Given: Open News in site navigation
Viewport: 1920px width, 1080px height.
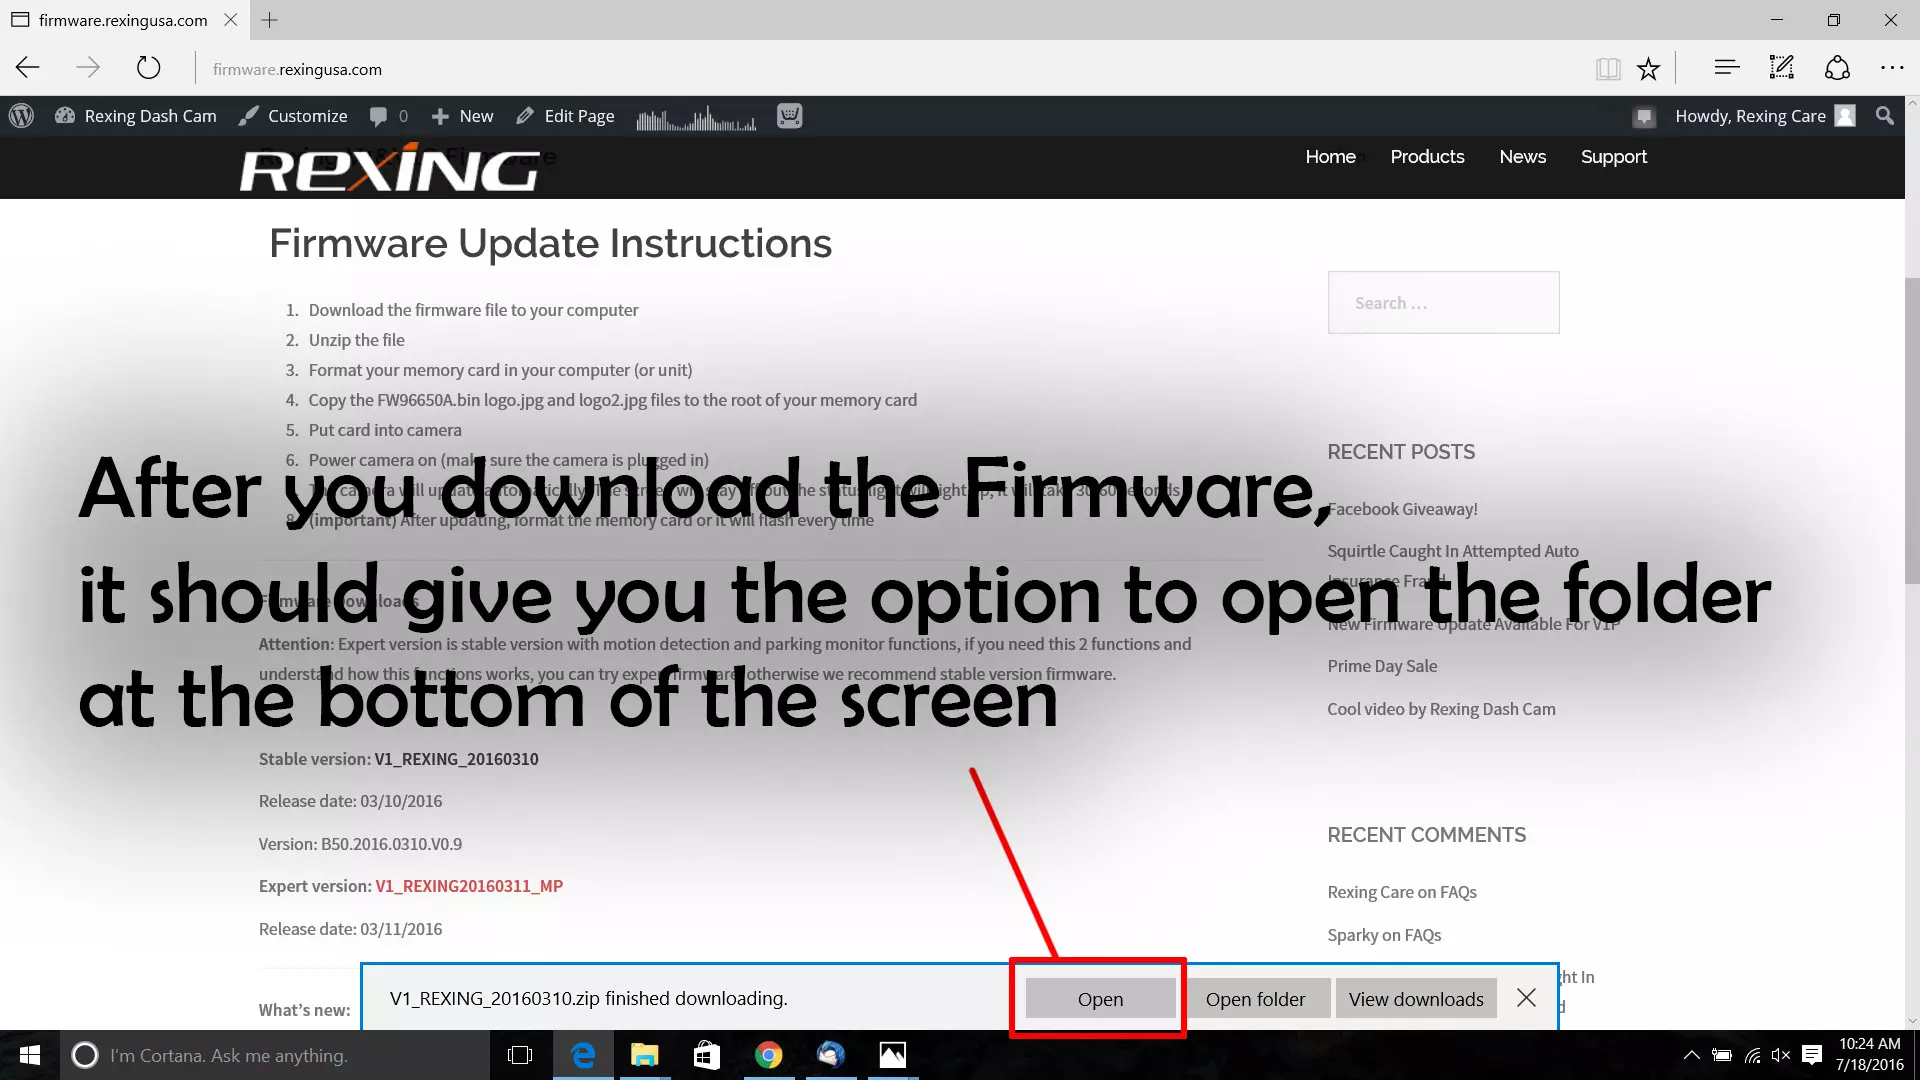Looking at the screenshot, I should pos(1522,157).
